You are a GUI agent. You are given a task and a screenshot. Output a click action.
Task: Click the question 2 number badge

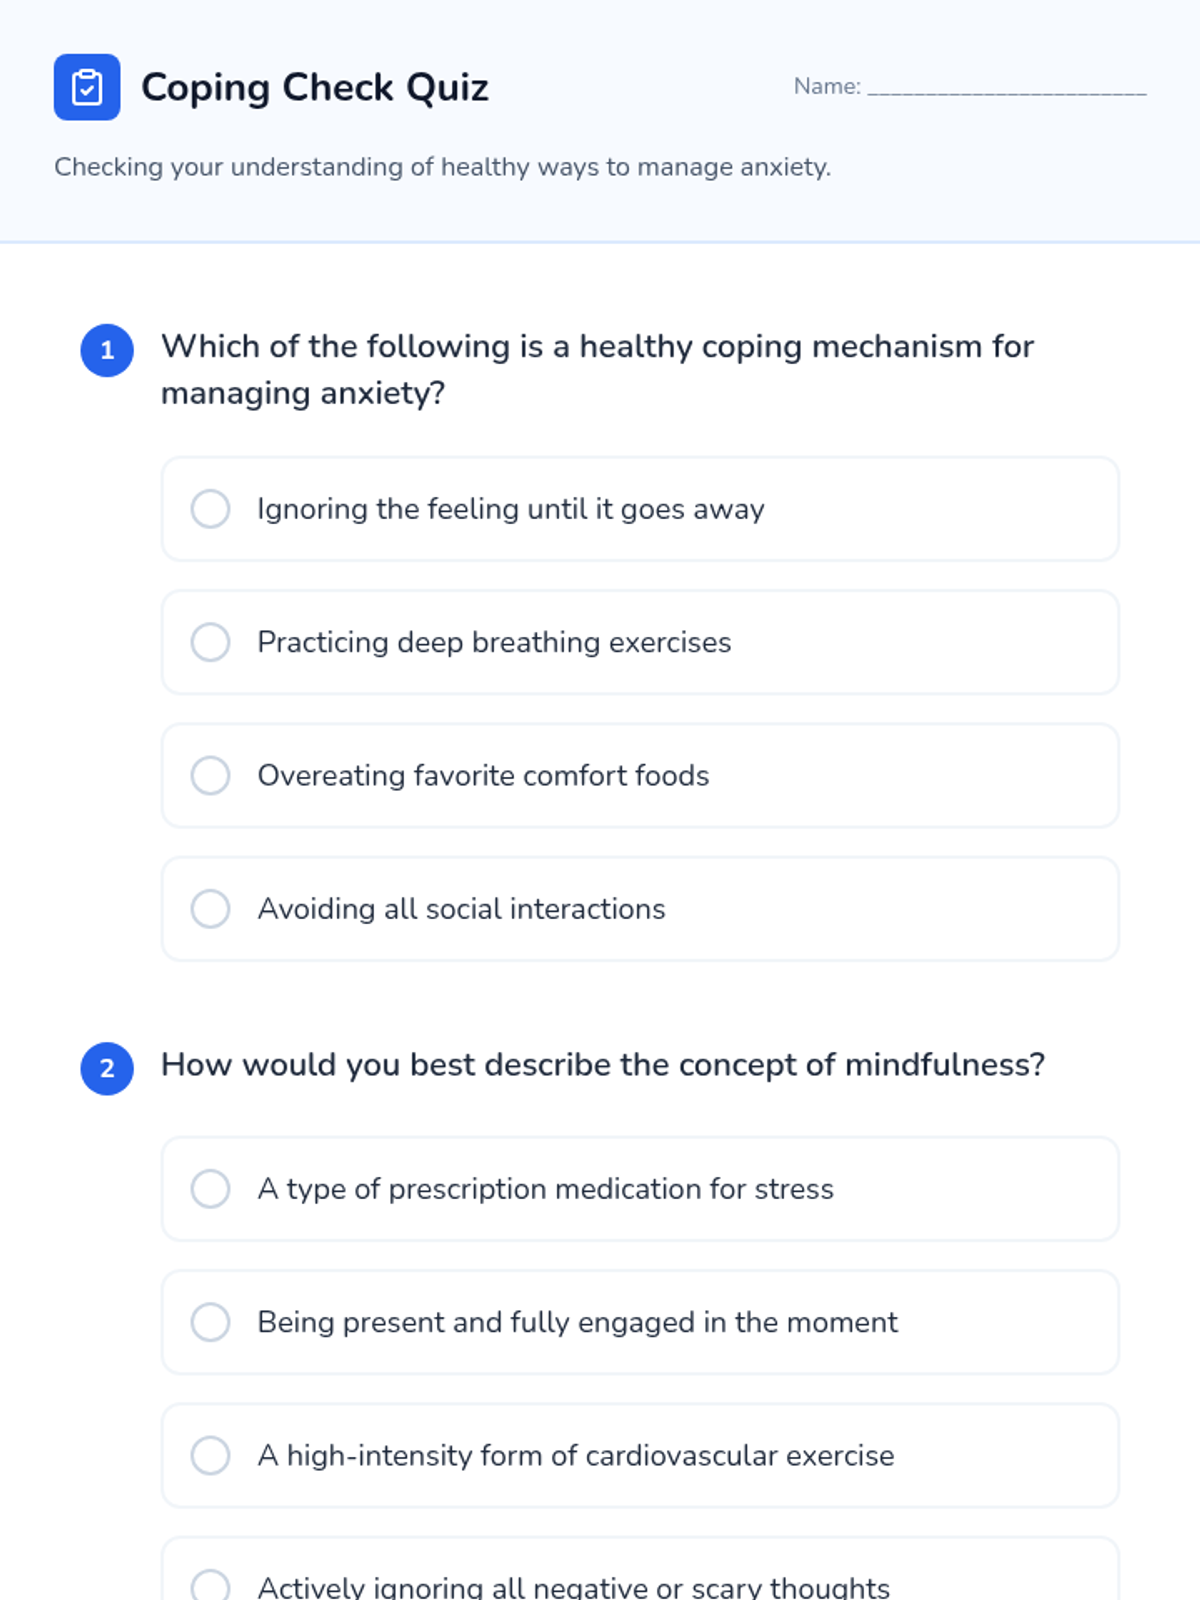click(107, 1069)
